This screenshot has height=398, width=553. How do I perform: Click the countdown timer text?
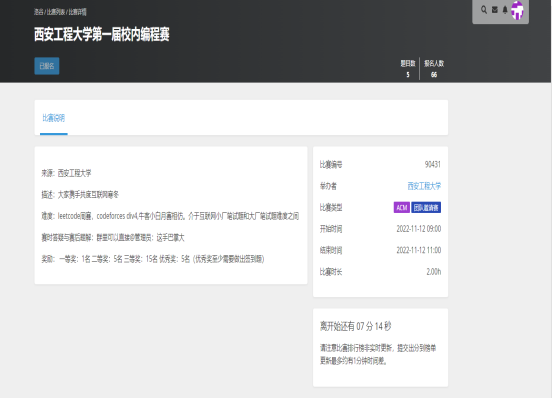click(356, 326)
